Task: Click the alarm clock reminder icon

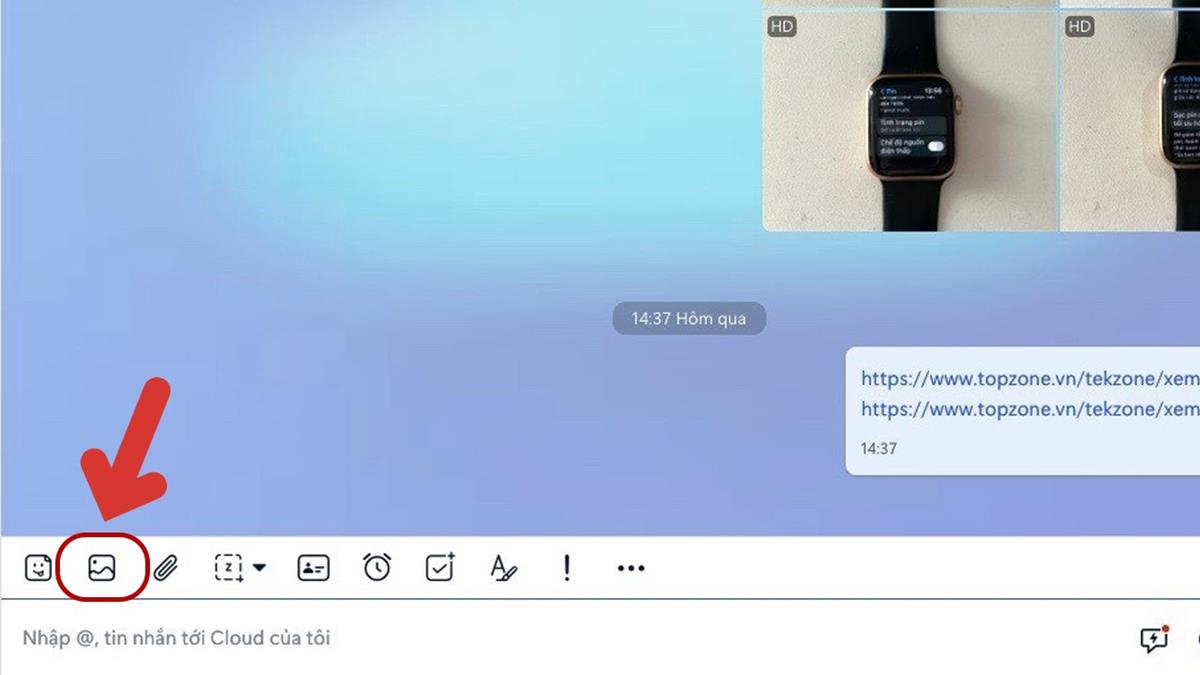Action: click(x=377, y=568)
